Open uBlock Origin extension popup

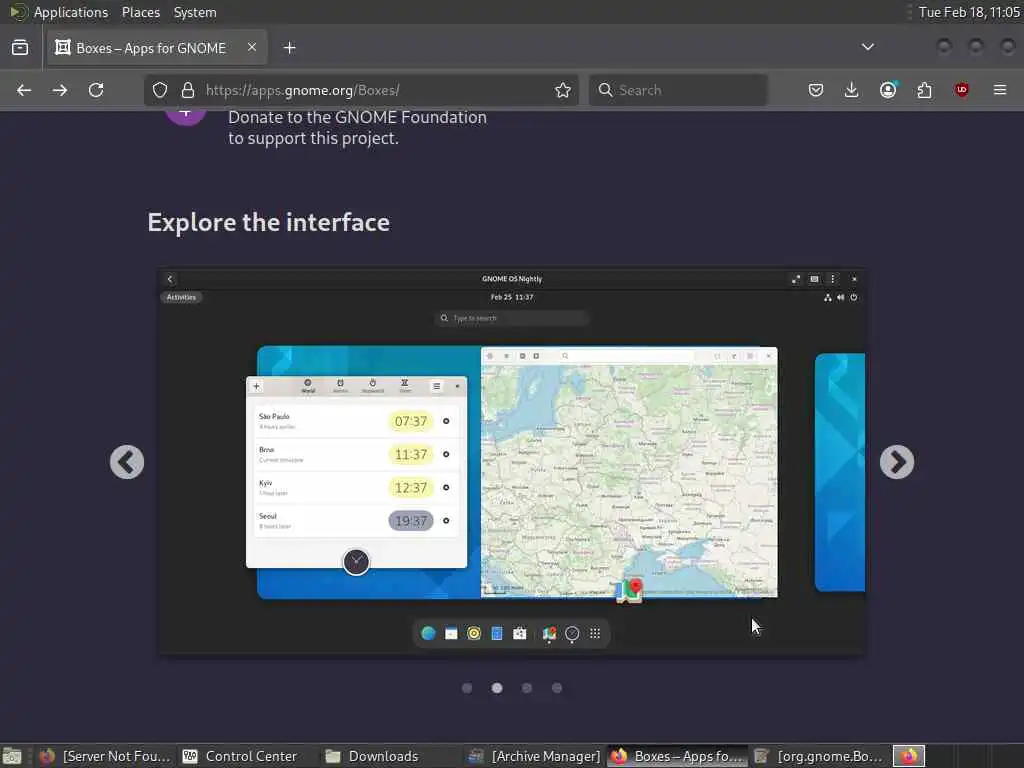961,90
